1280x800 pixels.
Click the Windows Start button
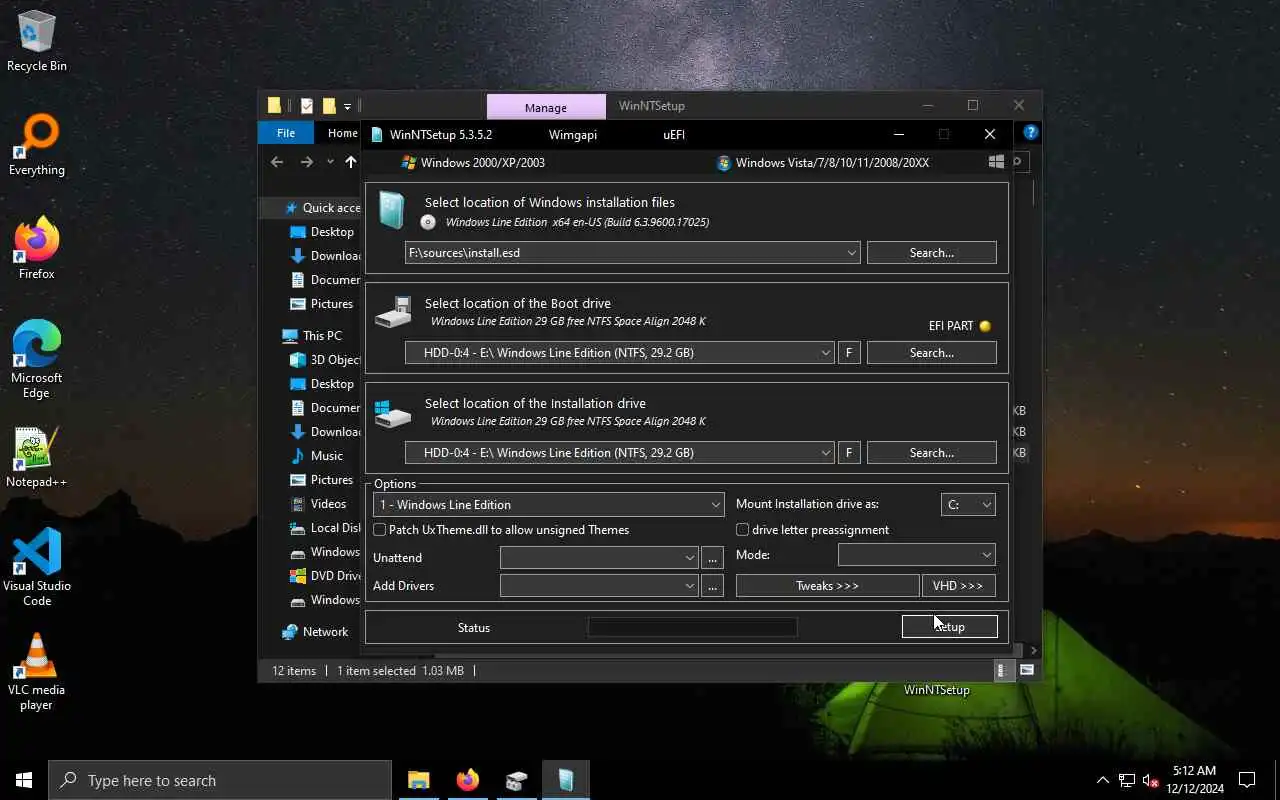point(24,780)
